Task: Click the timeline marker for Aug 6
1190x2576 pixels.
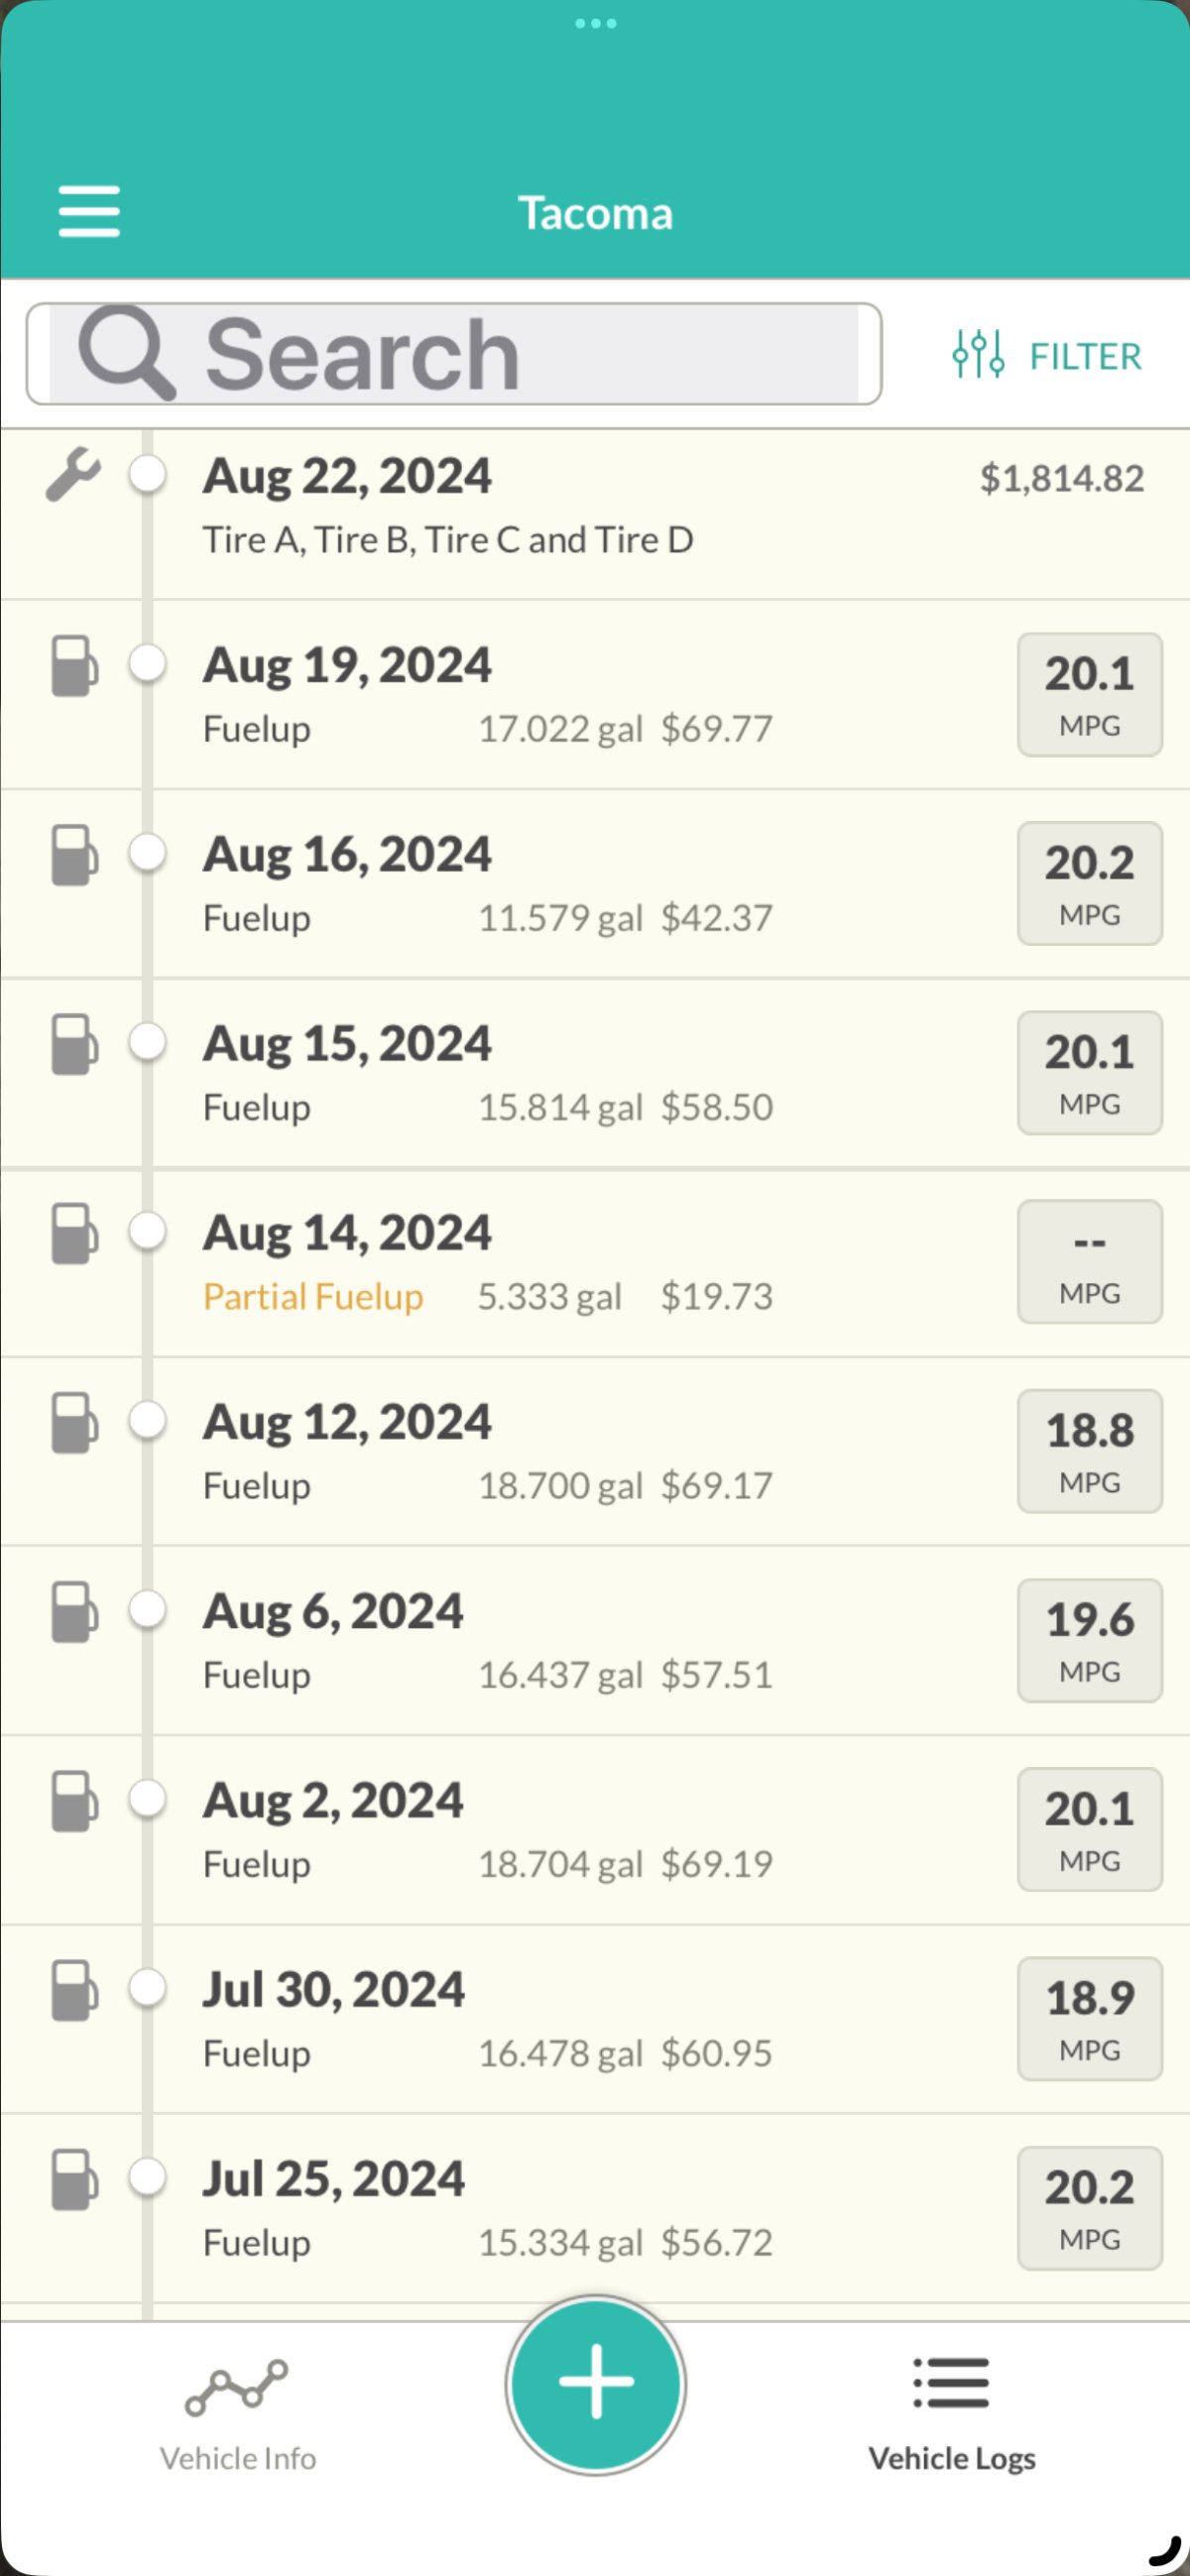Action: (x=148, y=1609)
